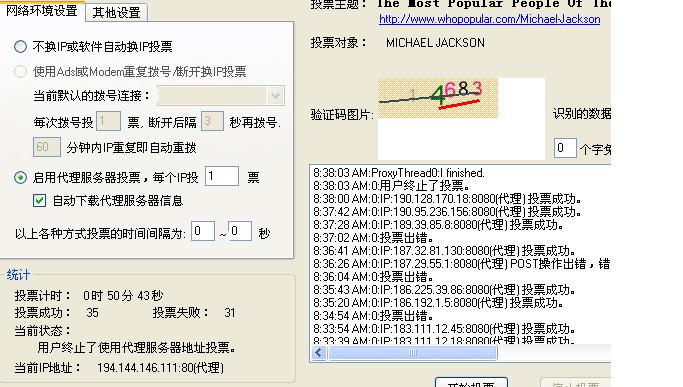Click the current IP 194.144.146.111:80

[160, 368]
